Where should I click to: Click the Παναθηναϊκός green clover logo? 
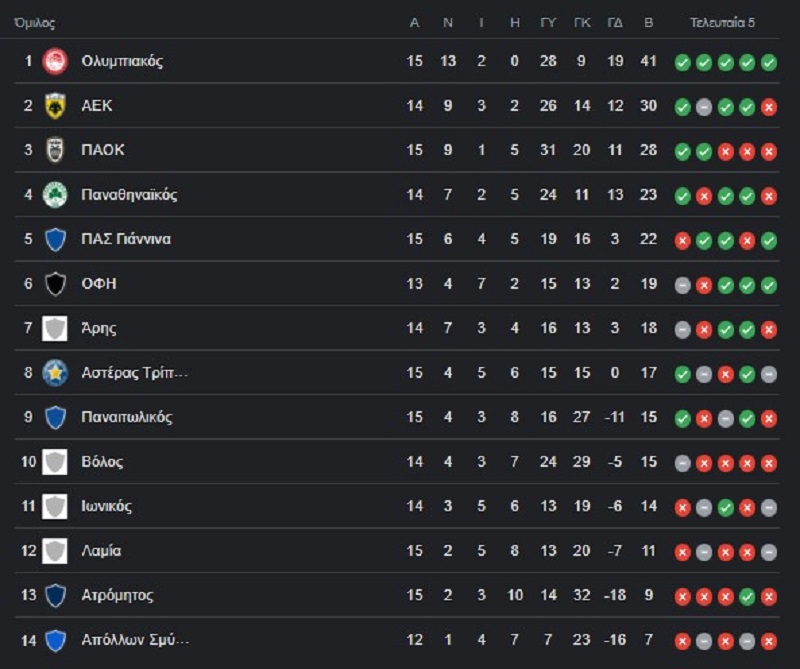click(55, 194)
